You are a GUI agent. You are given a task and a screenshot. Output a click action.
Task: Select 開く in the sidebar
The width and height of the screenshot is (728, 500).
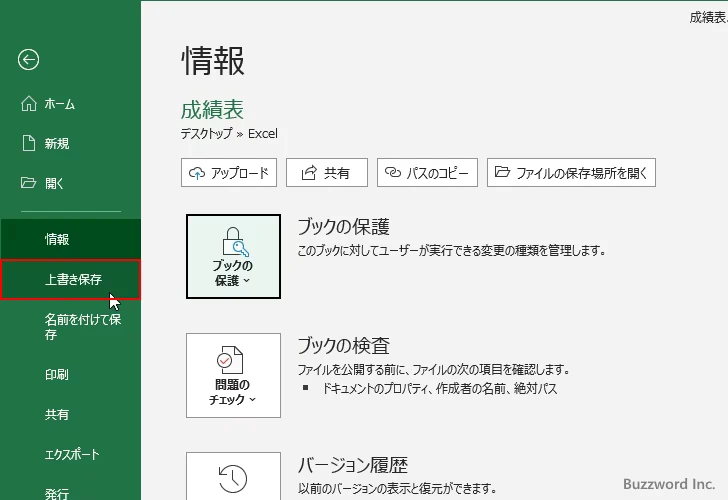coord(71,183)
